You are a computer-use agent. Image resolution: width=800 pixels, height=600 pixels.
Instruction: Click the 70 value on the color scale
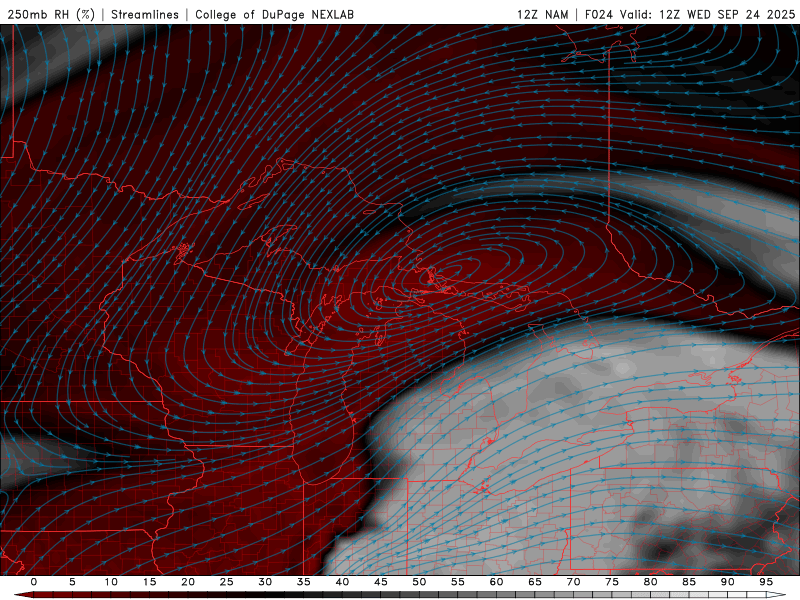[x=573, y=582]
